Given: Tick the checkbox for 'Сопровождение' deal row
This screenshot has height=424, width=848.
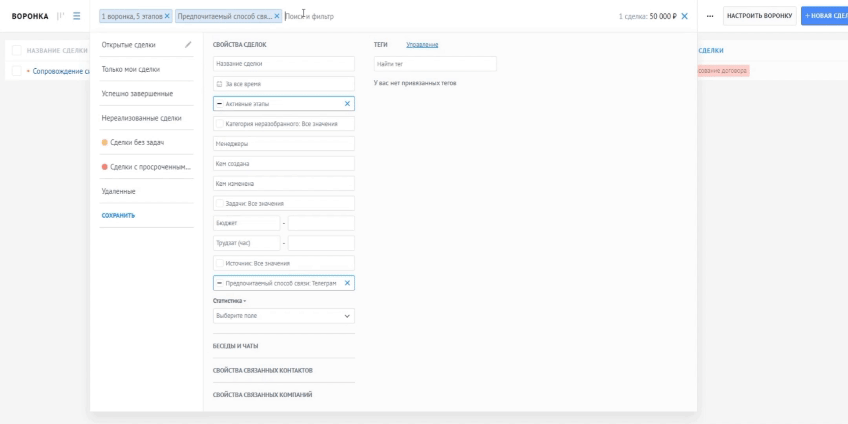Looking at the screenshot, I should tap(17, 71).
